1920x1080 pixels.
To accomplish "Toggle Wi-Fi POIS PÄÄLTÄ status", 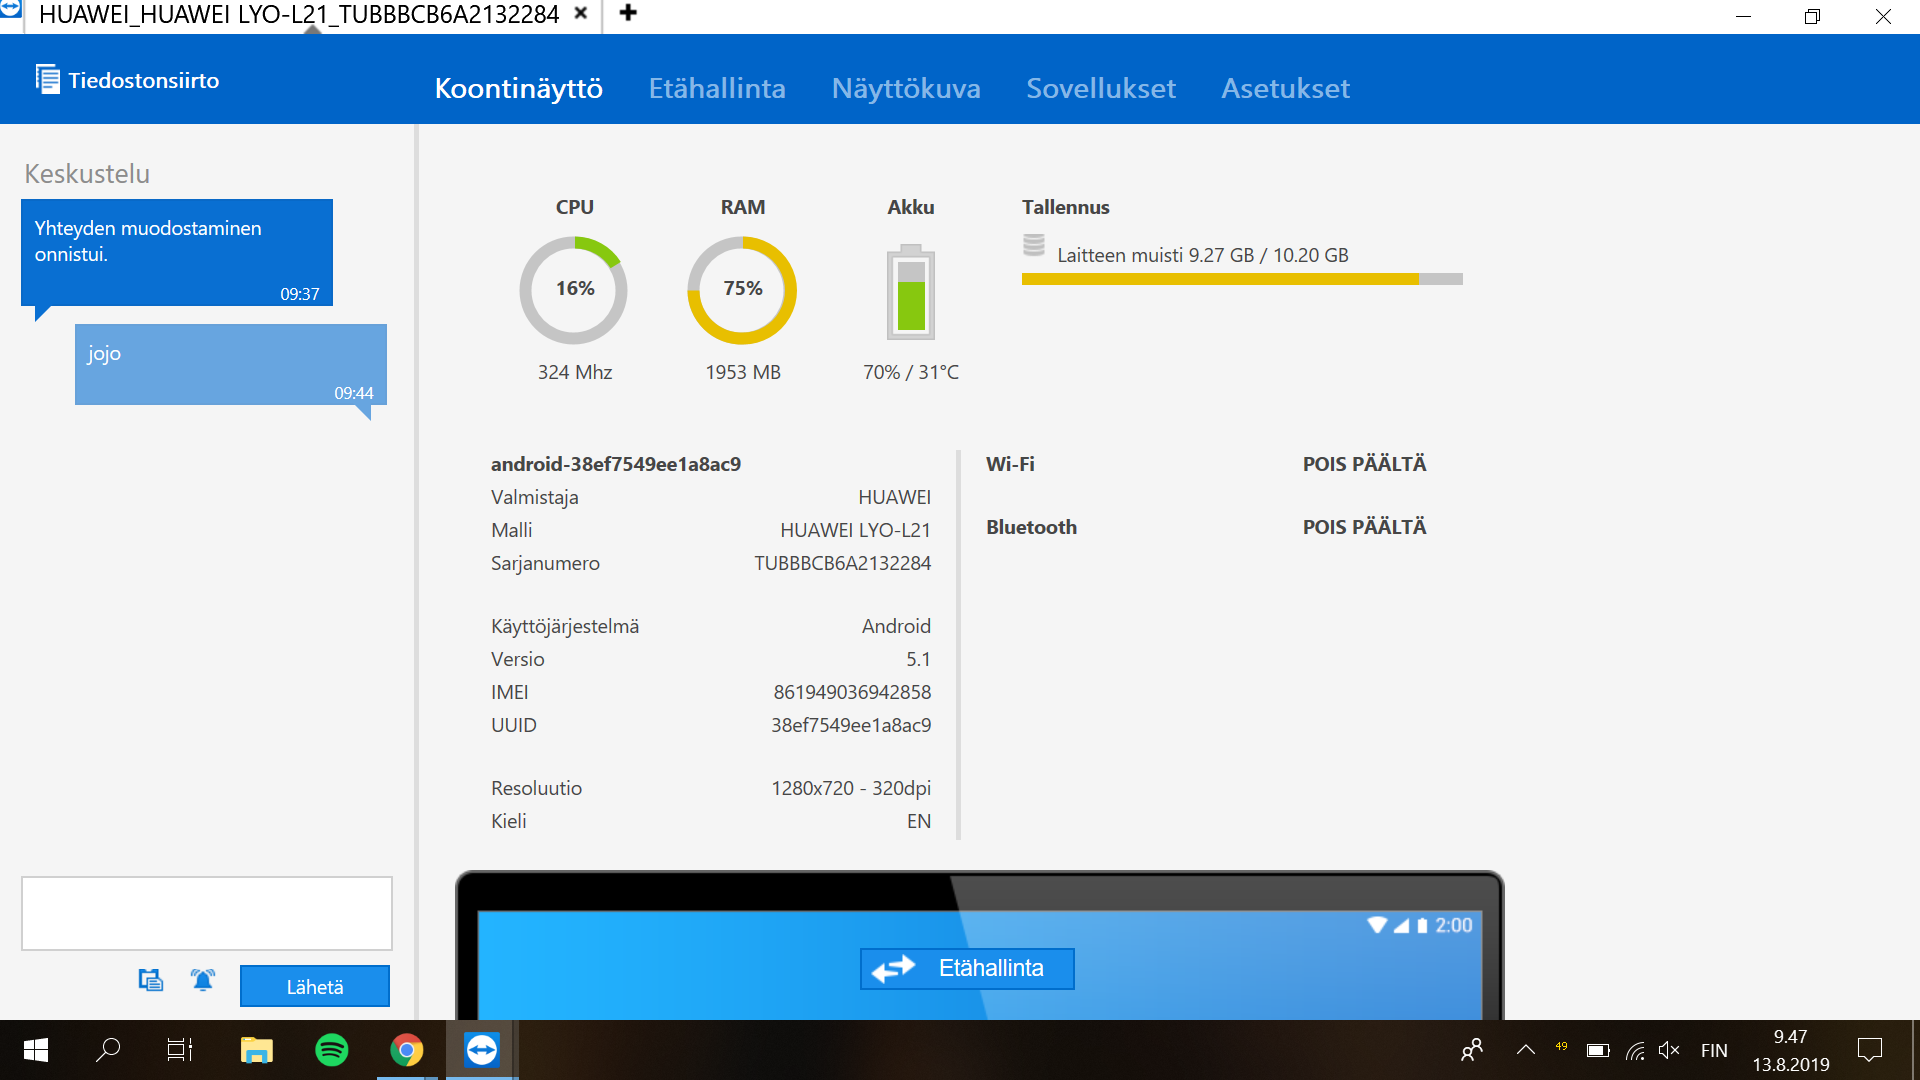I will pos(1364,464).
